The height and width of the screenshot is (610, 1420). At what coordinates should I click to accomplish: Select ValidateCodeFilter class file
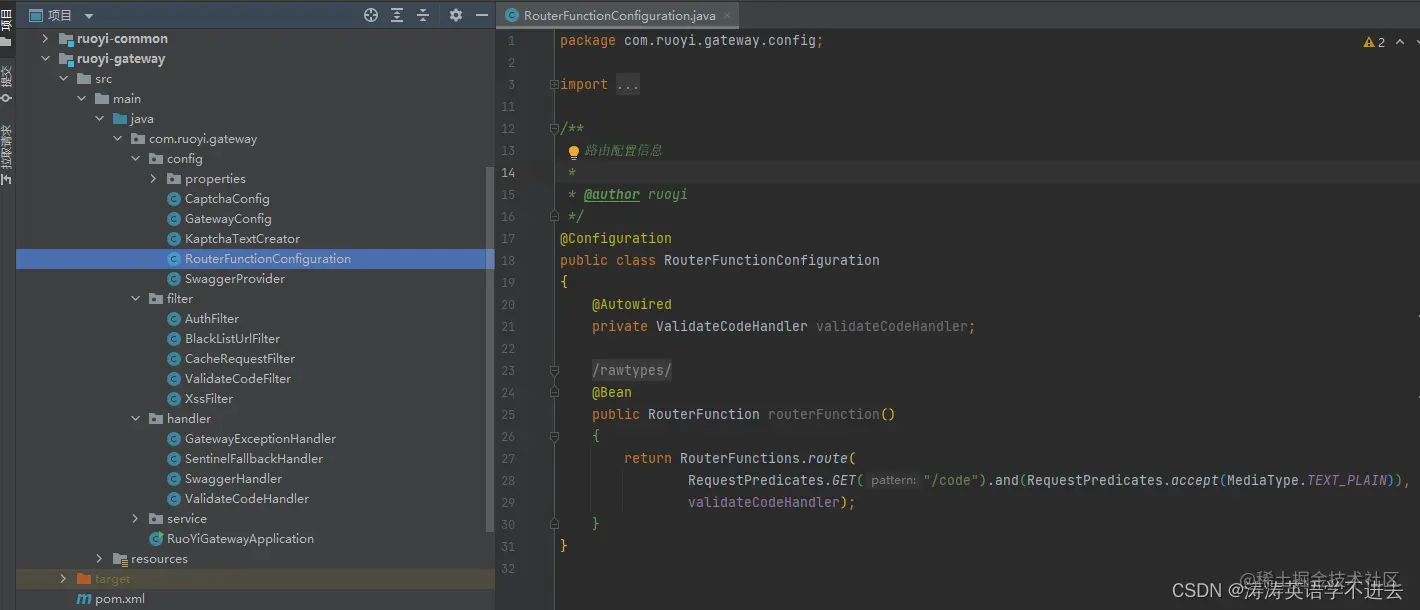[x=238, y=379]
